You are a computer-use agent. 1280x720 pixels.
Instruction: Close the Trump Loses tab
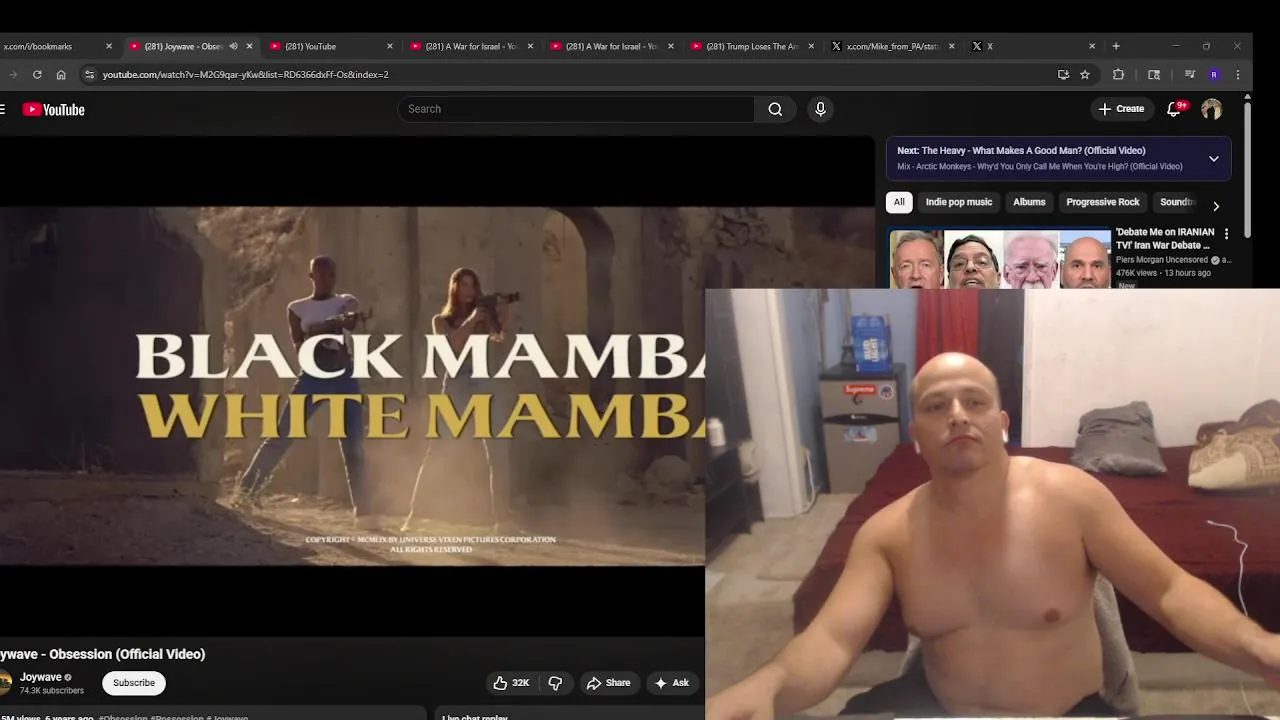pos(811,46)
